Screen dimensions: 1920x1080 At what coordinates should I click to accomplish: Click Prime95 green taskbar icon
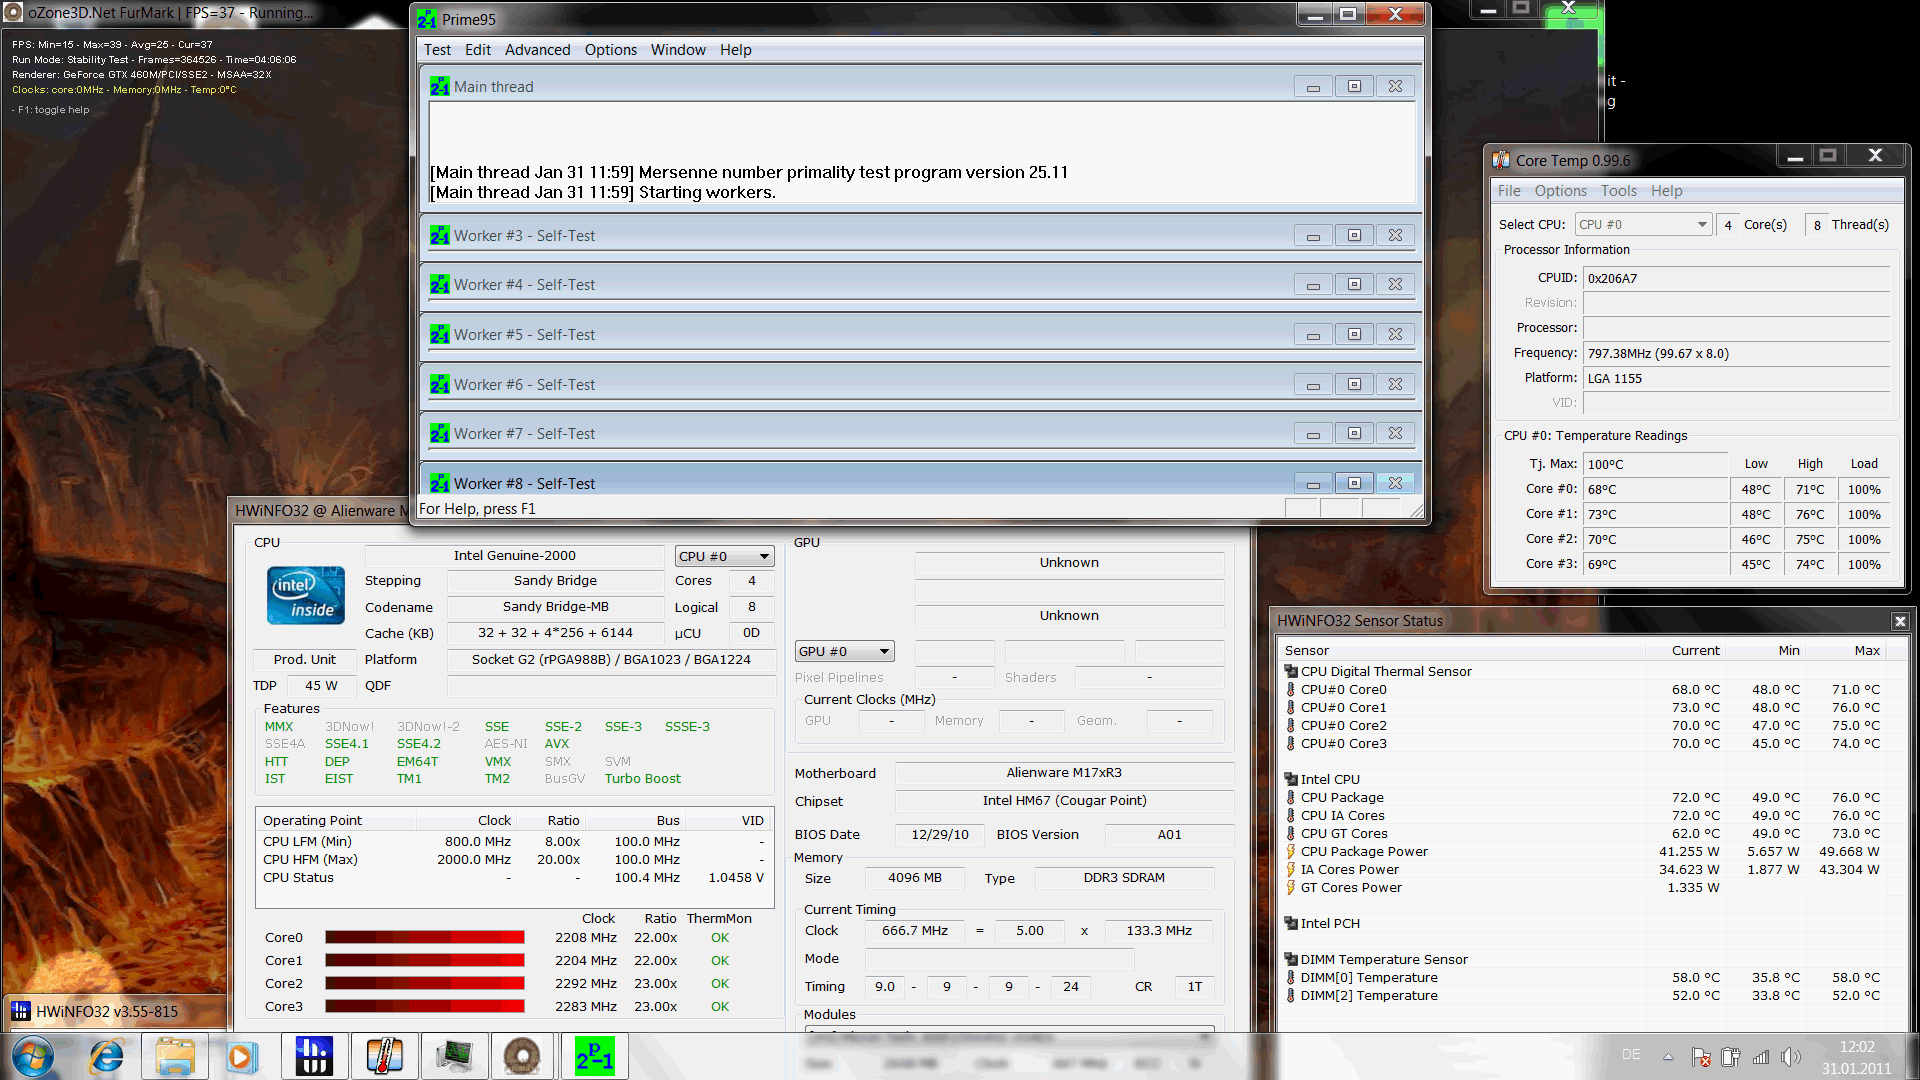tap(594, 1056)
